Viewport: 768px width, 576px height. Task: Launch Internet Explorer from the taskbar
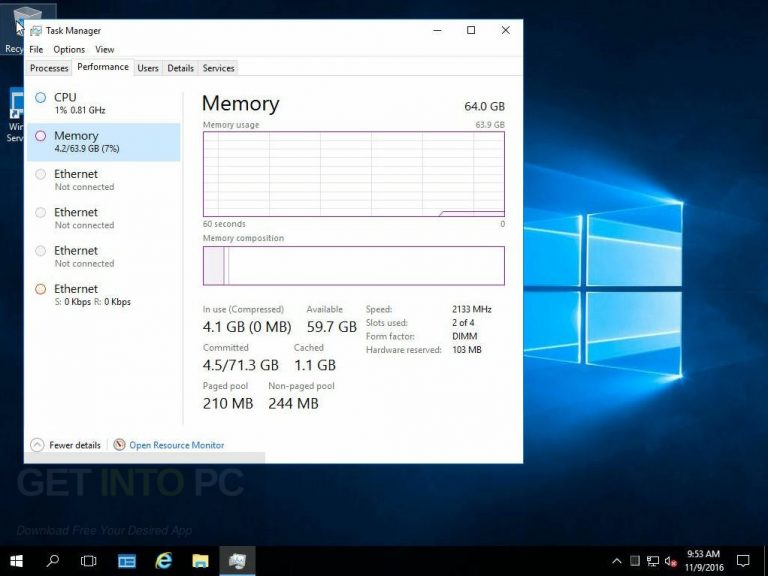click(x=163, y=561)
